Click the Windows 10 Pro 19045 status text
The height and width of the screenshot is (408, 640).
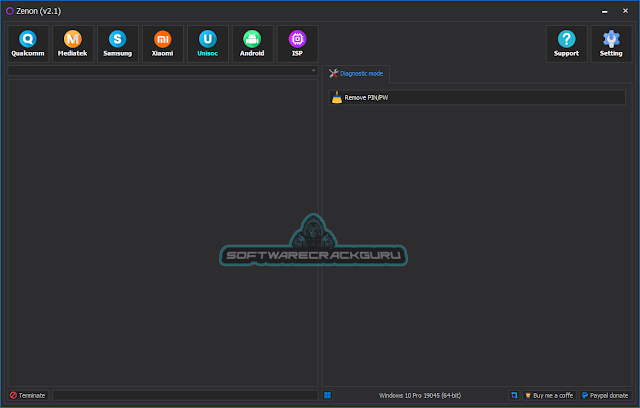click(x=420, y=395)
